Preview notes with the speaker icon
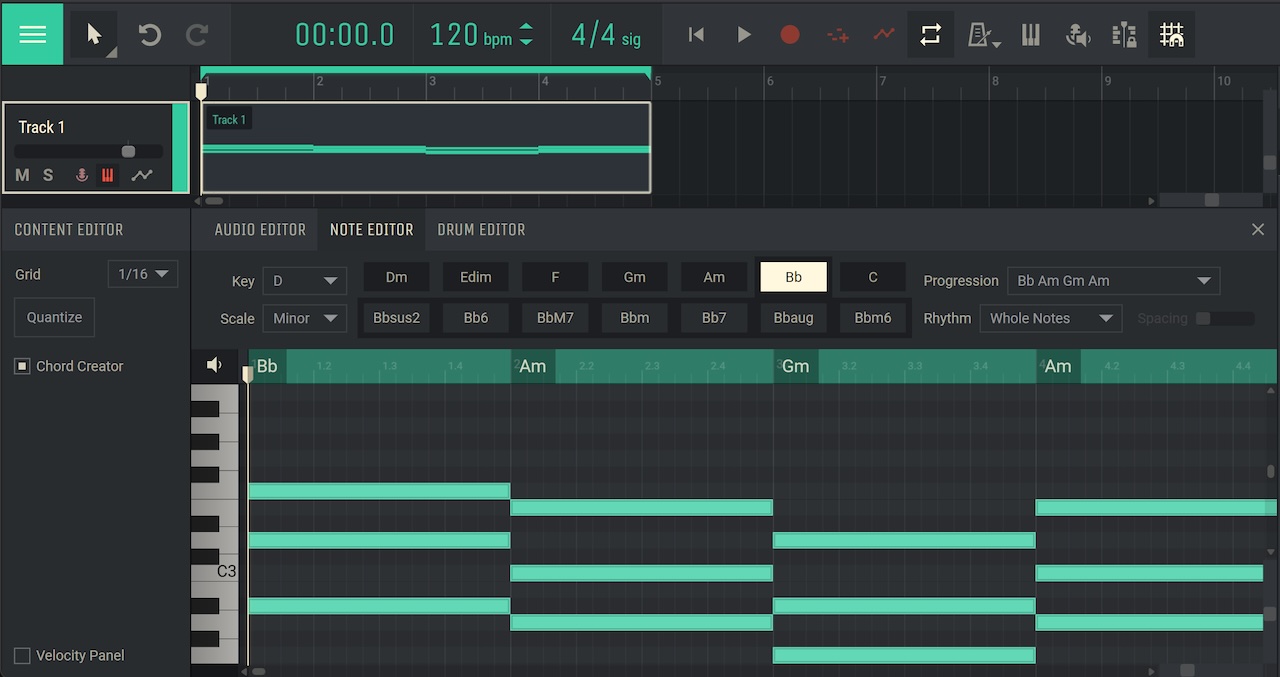 click(x=214, y=365)
